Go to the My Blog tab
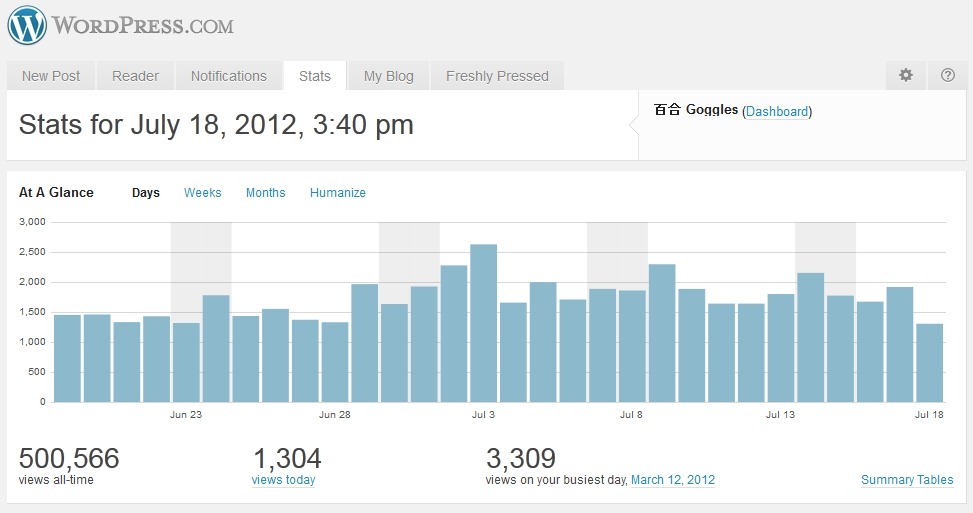 coord(388,76)
